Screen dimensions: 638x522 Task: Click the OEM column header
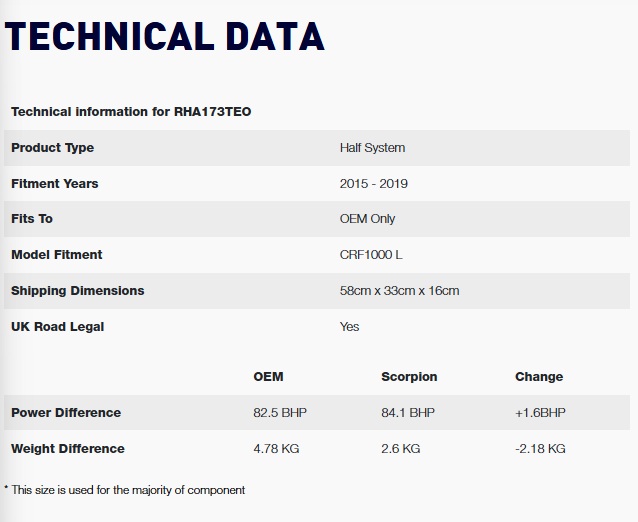(268, 377)
